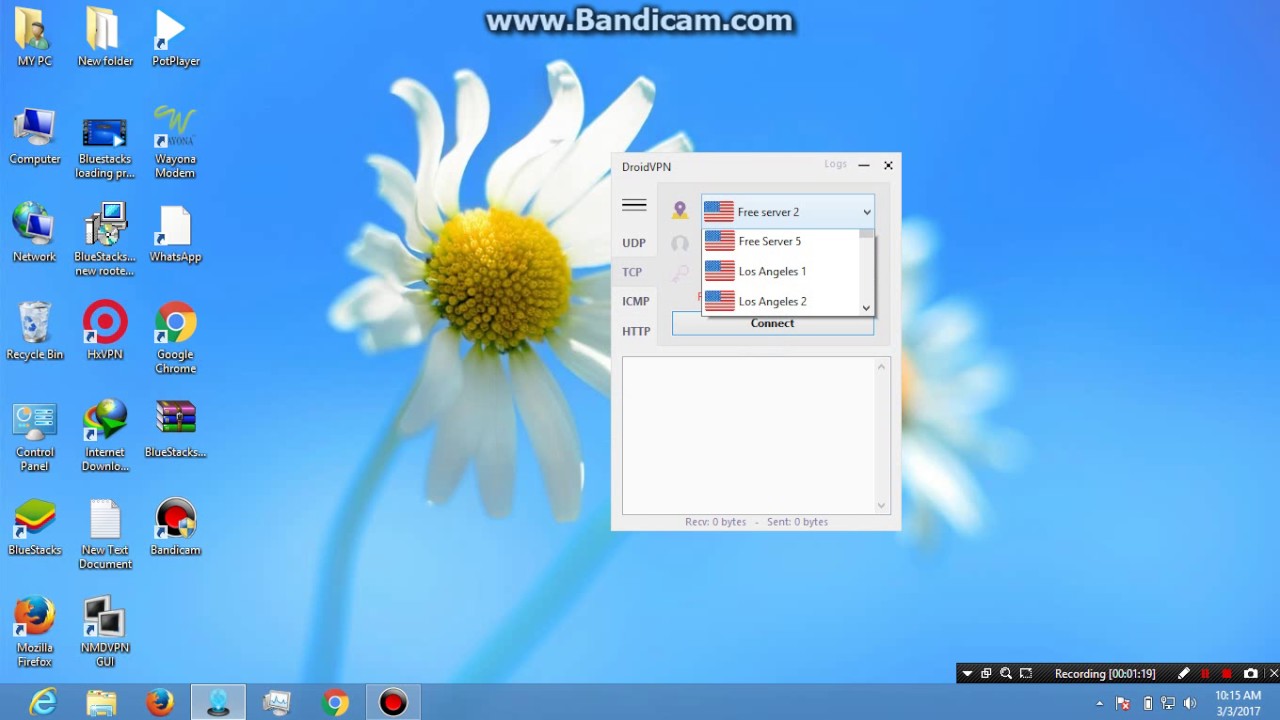Take a screenshot with Bandicam camera icon
Screen dimensions: 1280x720
[x=1250, y=674]
